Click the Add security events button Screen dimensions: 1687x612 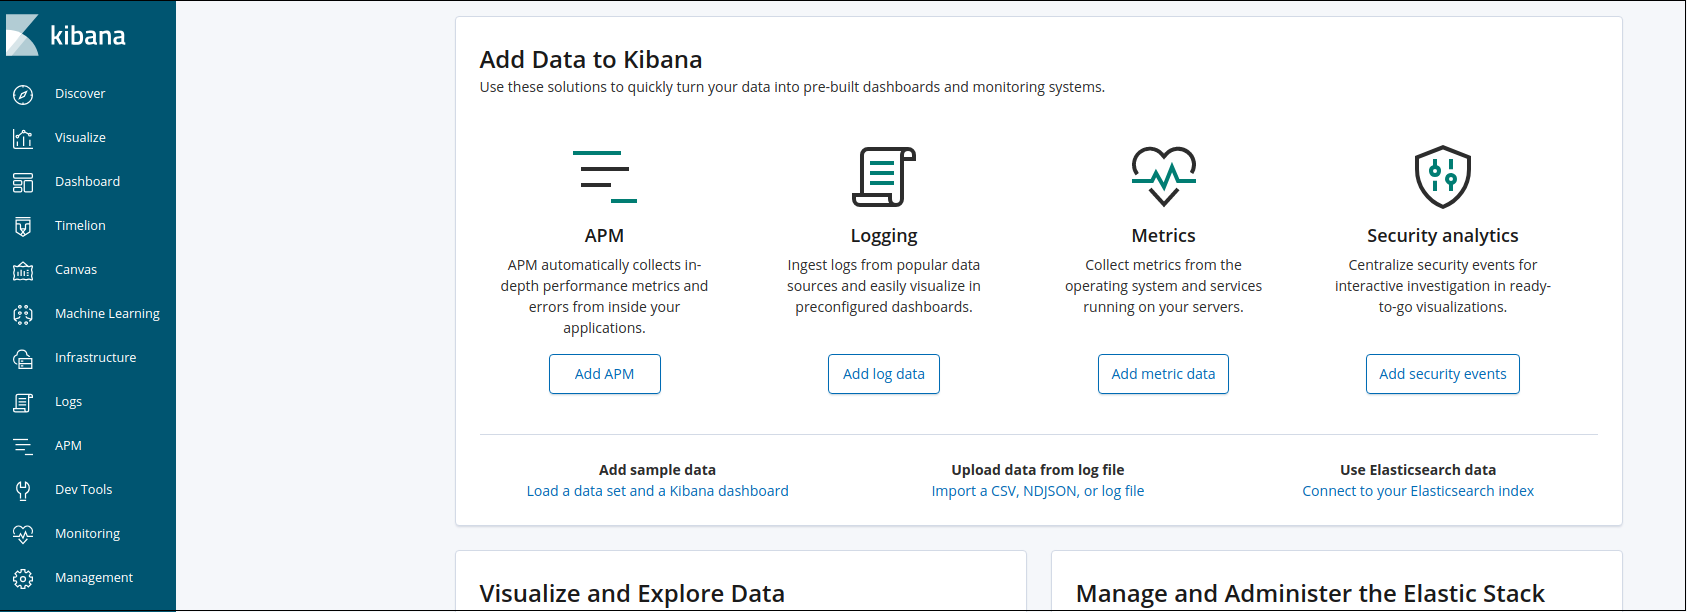[1443, 374]
